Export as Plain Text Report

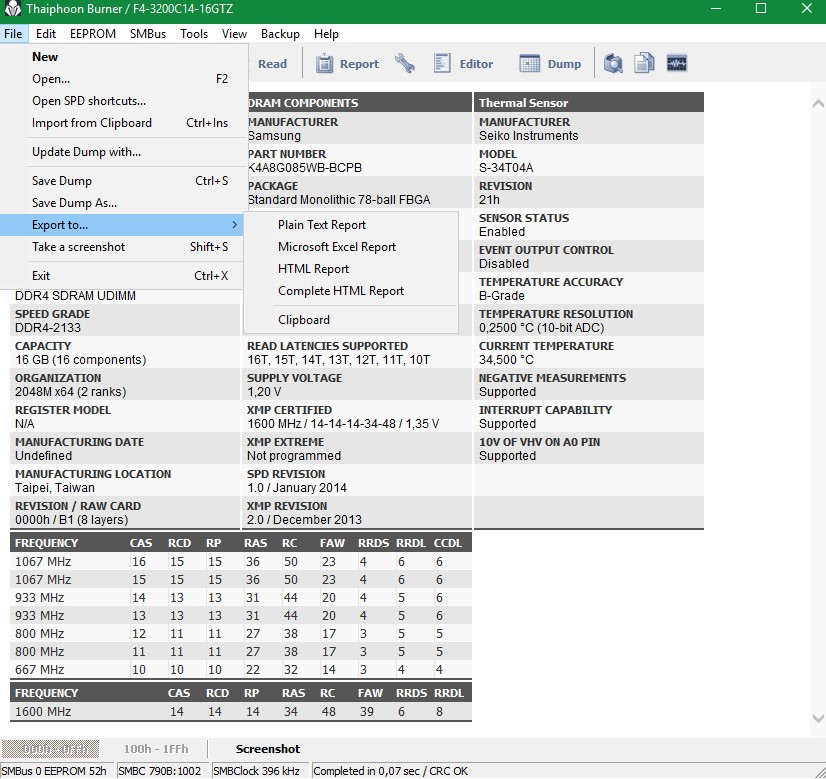coord(351,225)
